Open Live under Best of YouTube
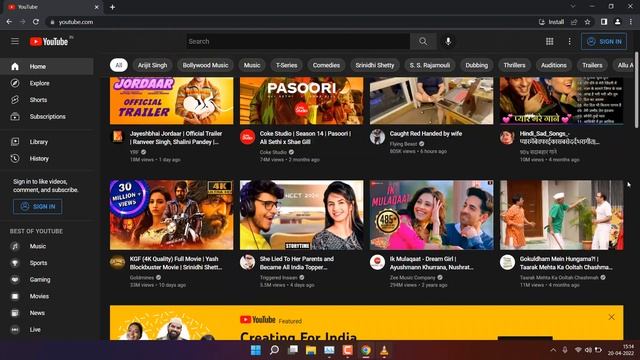Viewport: 640px width, 360px height. coord(47,330)
